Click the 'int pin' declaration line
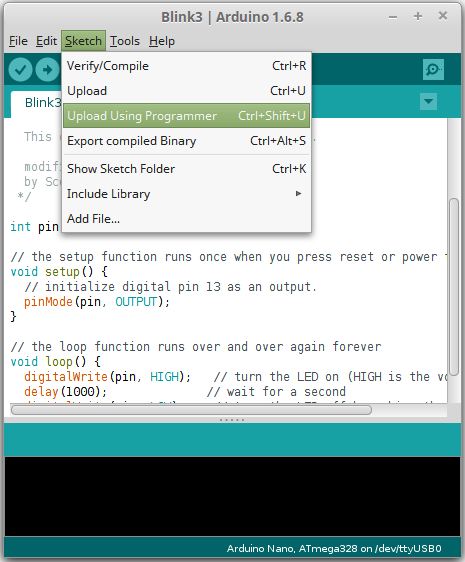The width and height of the screenshot is (465, 562). [x=34, y=227]
